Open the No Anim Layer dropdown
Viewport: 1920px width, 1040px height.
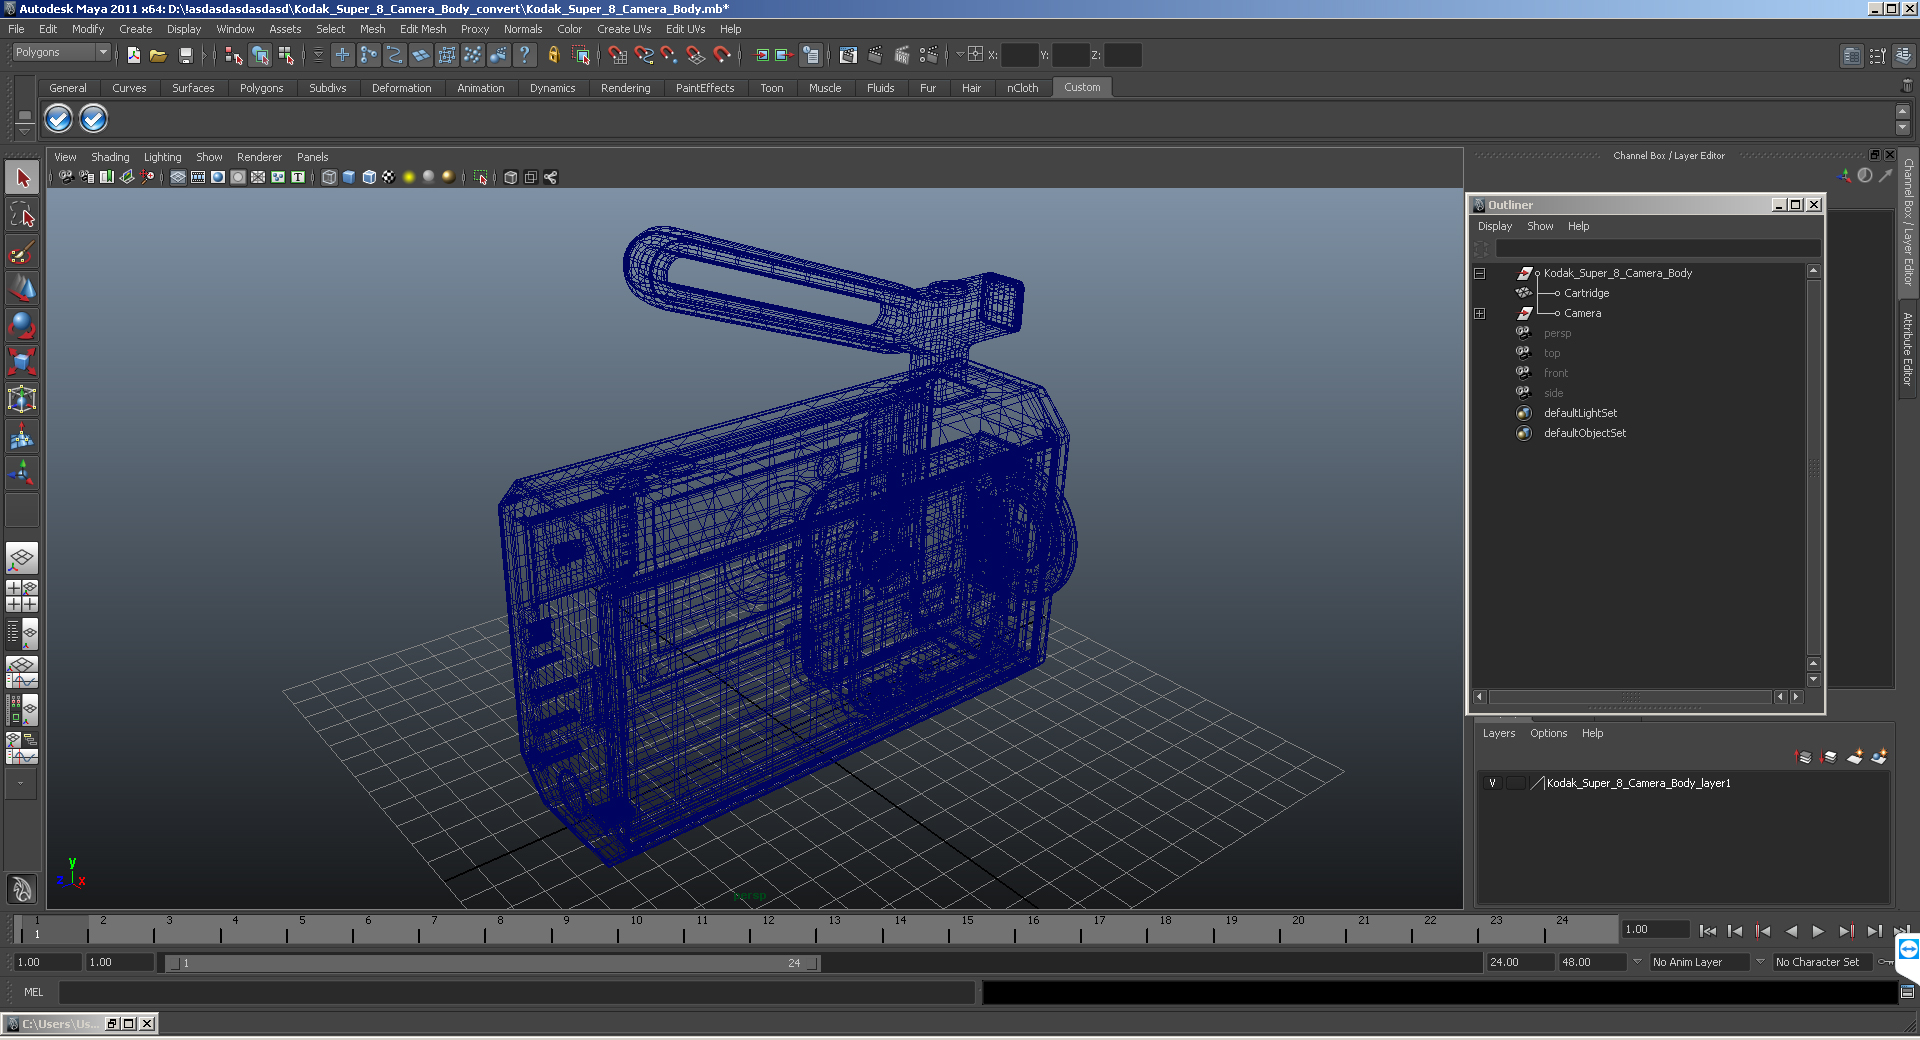(x=1699, y=962)
